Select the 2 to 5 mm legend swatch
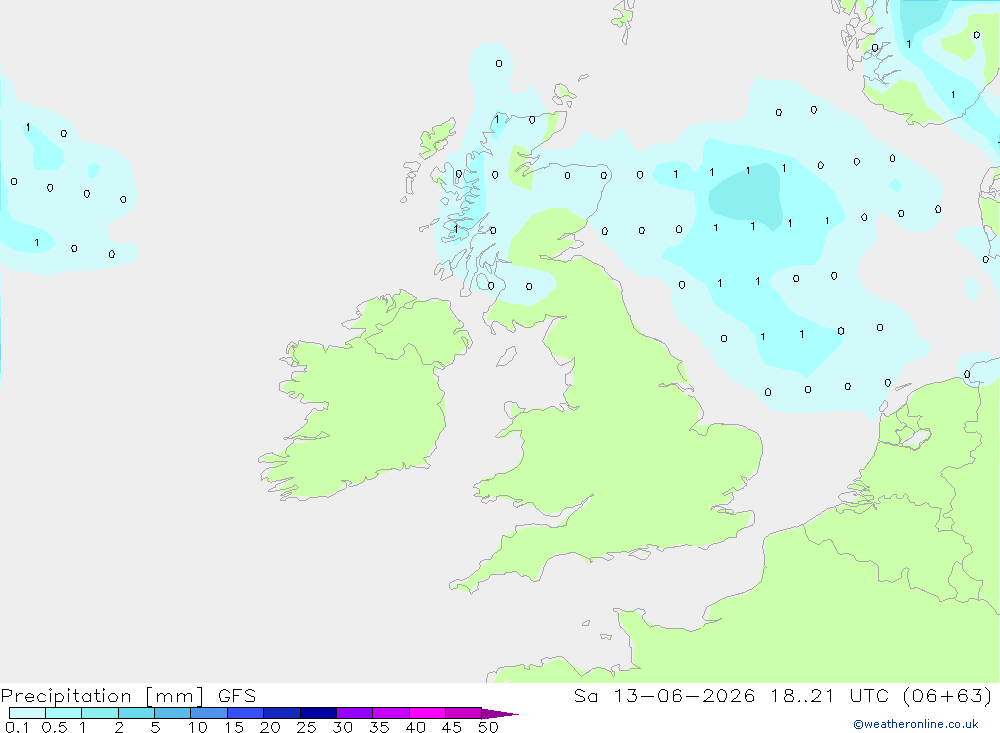 click(x=136, y=713)
